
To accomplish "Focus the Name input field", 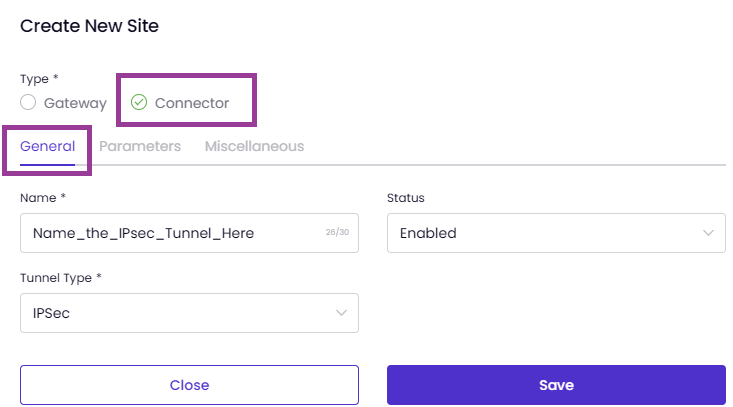I will (x=189, y=233).
